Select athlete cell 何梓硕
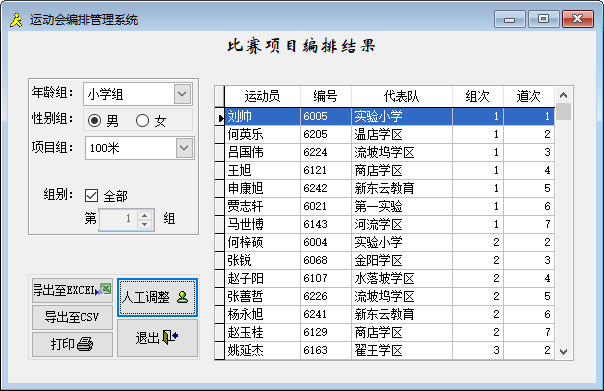The height and width of the screenshot is (391, 604). pyautogui.click(x=262, y=242)
